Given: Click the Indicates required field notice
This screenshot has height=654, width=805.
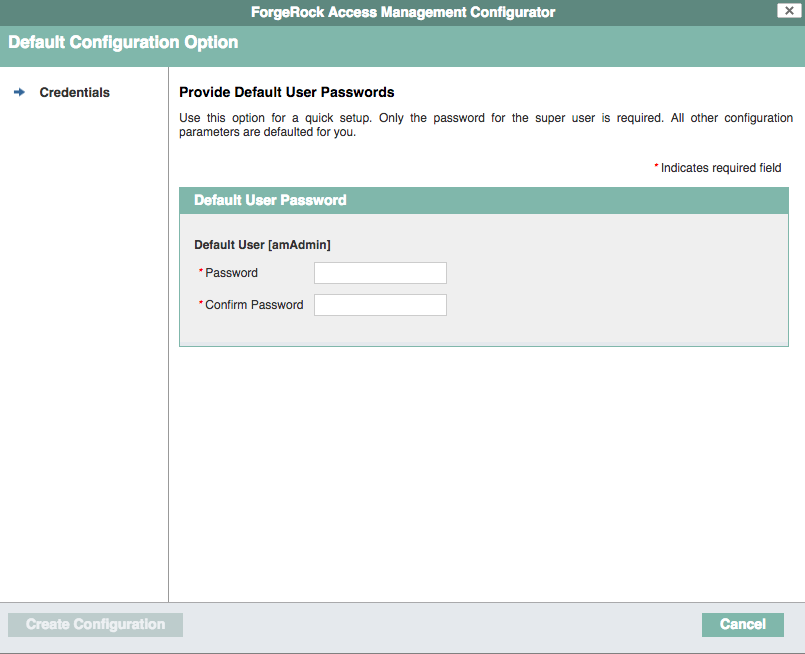Looking at the screenshot, I should tap(718, 167).
